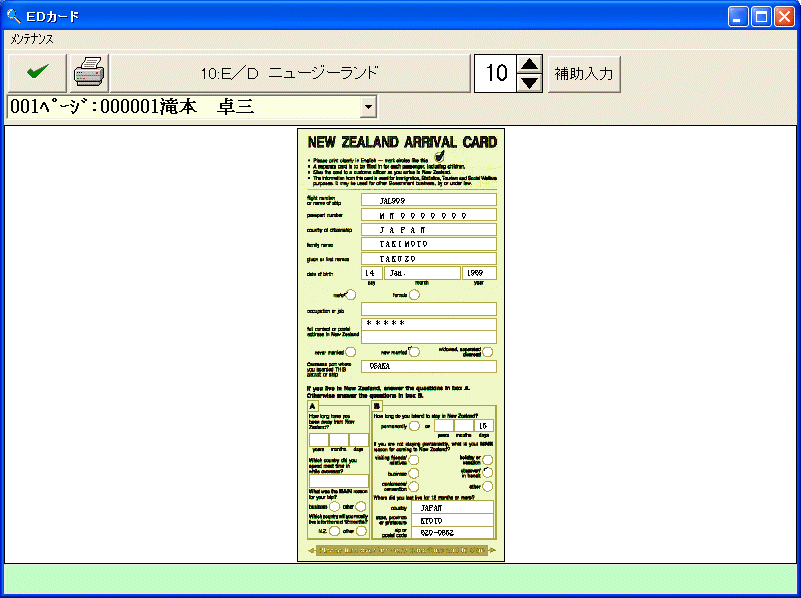The image size is (801, 598).
Task: Select the male radio circle
Action: pos(350,294)
